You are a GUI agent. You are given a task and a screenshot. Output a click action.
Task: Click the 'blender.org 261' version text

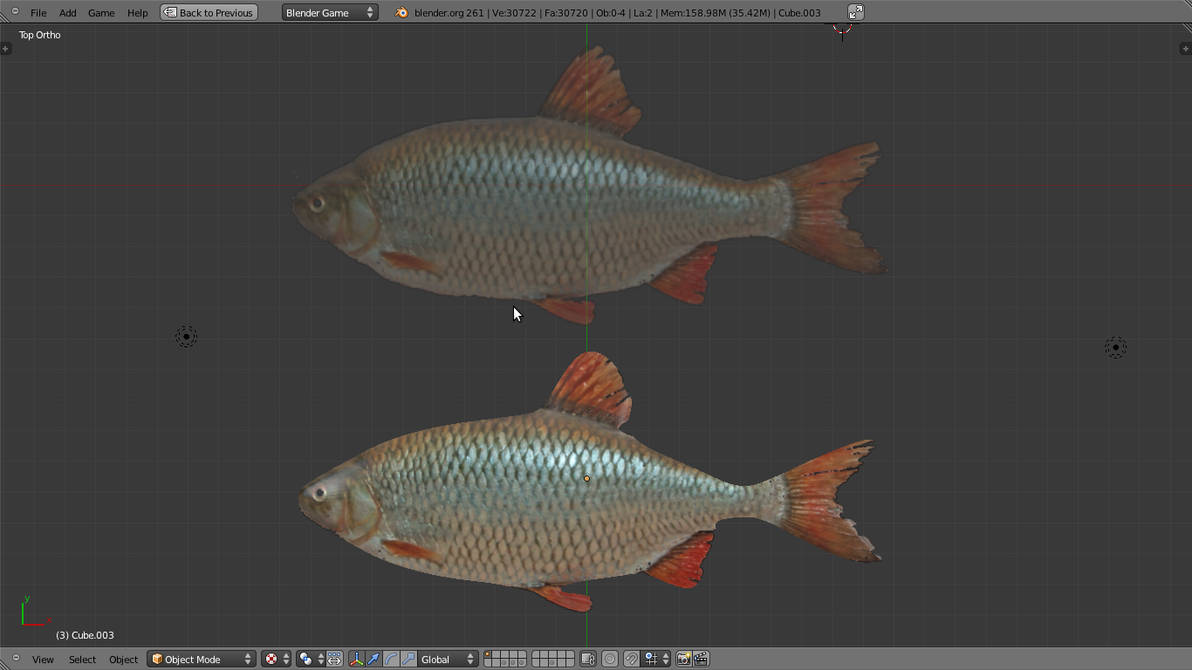[449, 13]
